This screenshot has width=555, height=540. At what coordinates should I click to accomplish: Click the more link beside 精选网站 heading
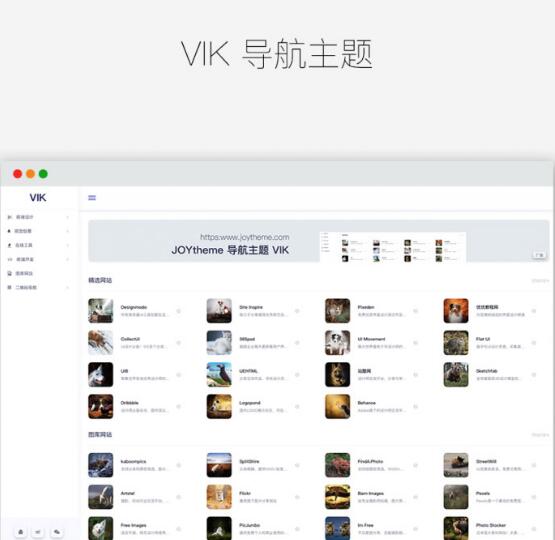(x=540, y=281)
